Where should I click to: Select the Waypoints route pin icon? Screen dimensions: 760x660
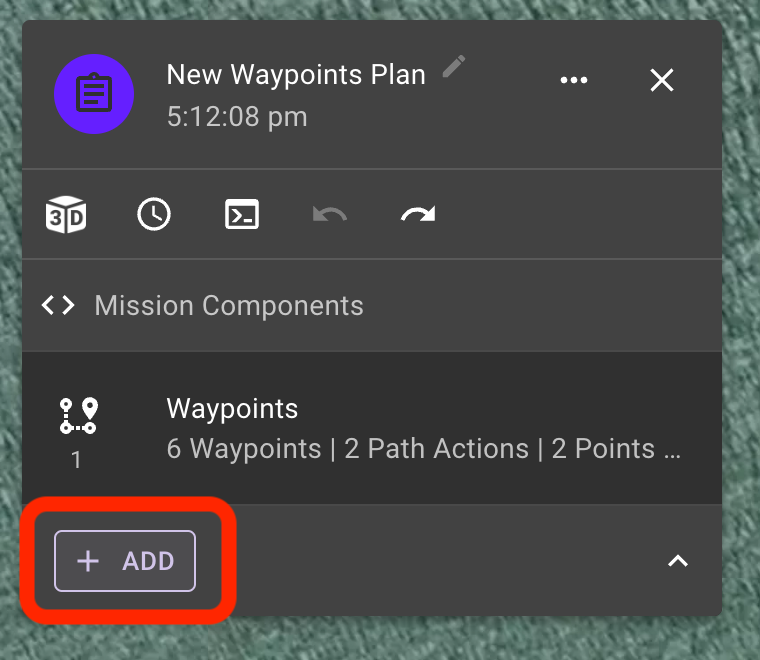79,415
